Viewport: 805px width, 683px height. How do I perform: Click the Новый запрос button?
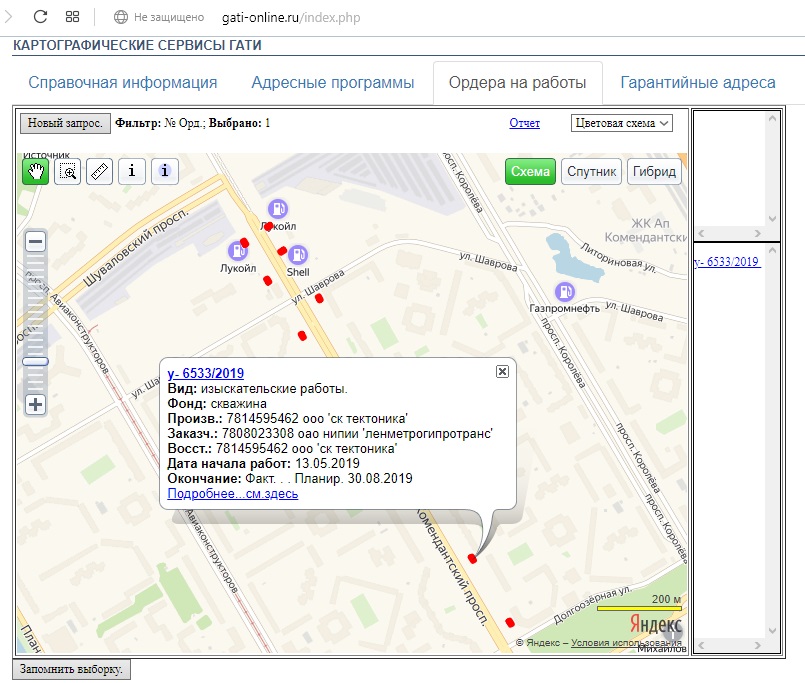(65, 123)
